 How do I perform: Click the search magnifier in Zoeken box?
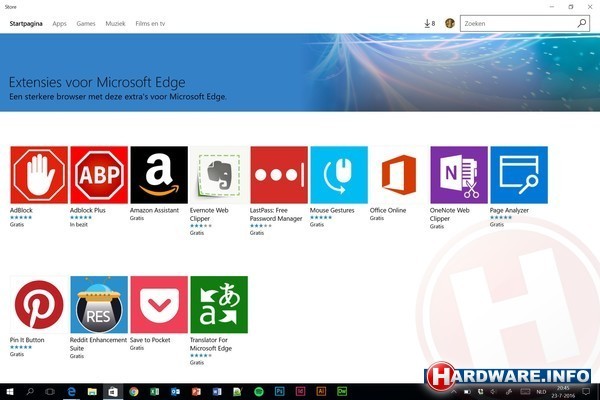point(582,23)
